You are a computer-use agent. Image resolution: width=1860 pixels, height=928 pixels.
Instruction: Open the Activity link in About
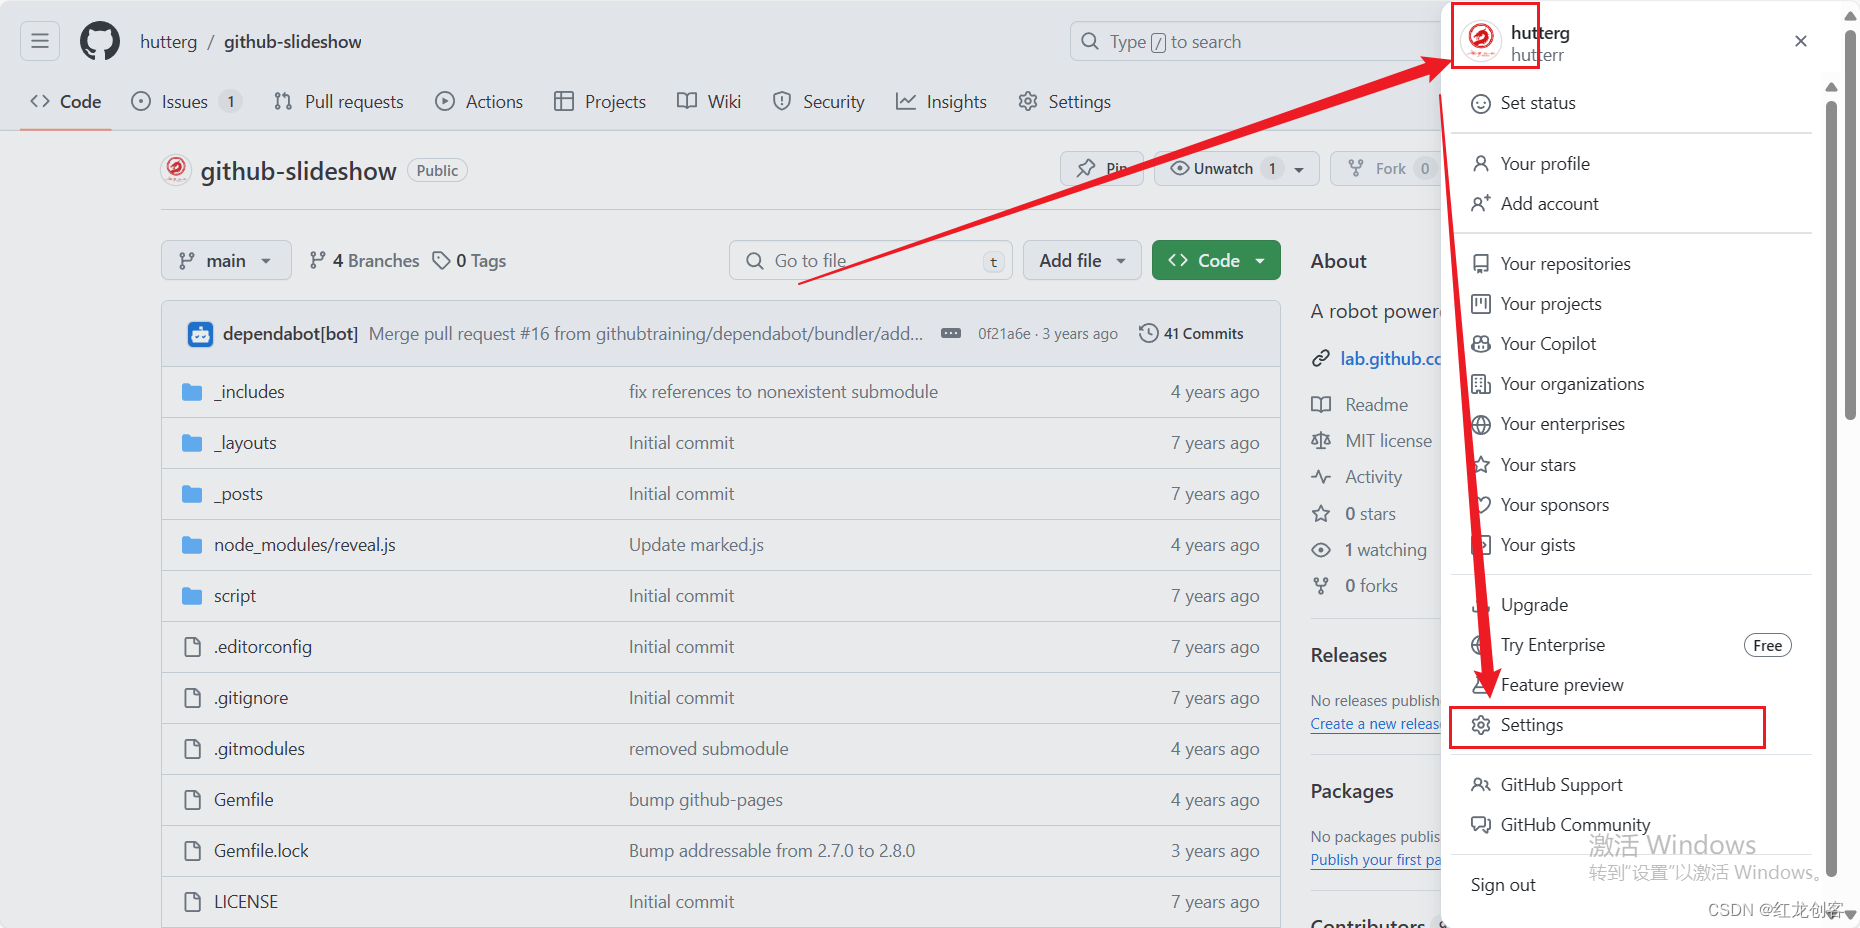tap(1357, 477)
